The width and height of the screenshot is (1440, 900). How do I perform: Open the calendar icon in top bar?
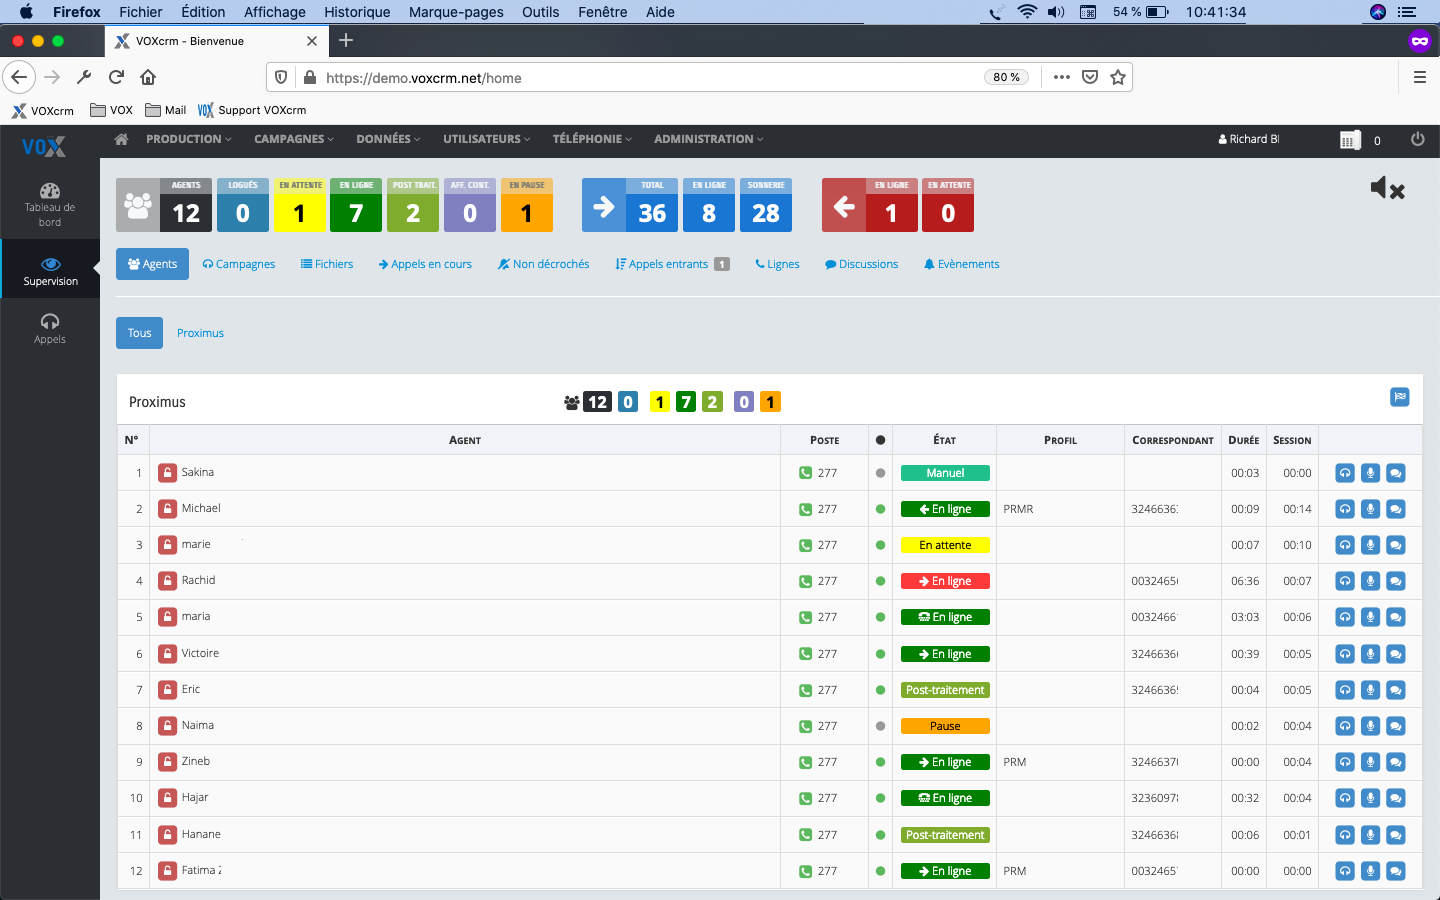[x=1350, y=140]
